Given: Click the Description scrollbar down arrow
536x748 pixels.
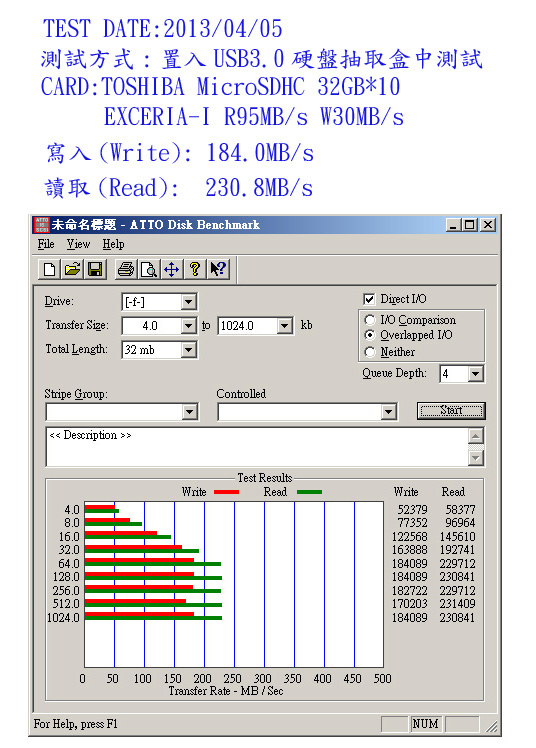Looking at the screenshot, I should [x=476, y=458].
